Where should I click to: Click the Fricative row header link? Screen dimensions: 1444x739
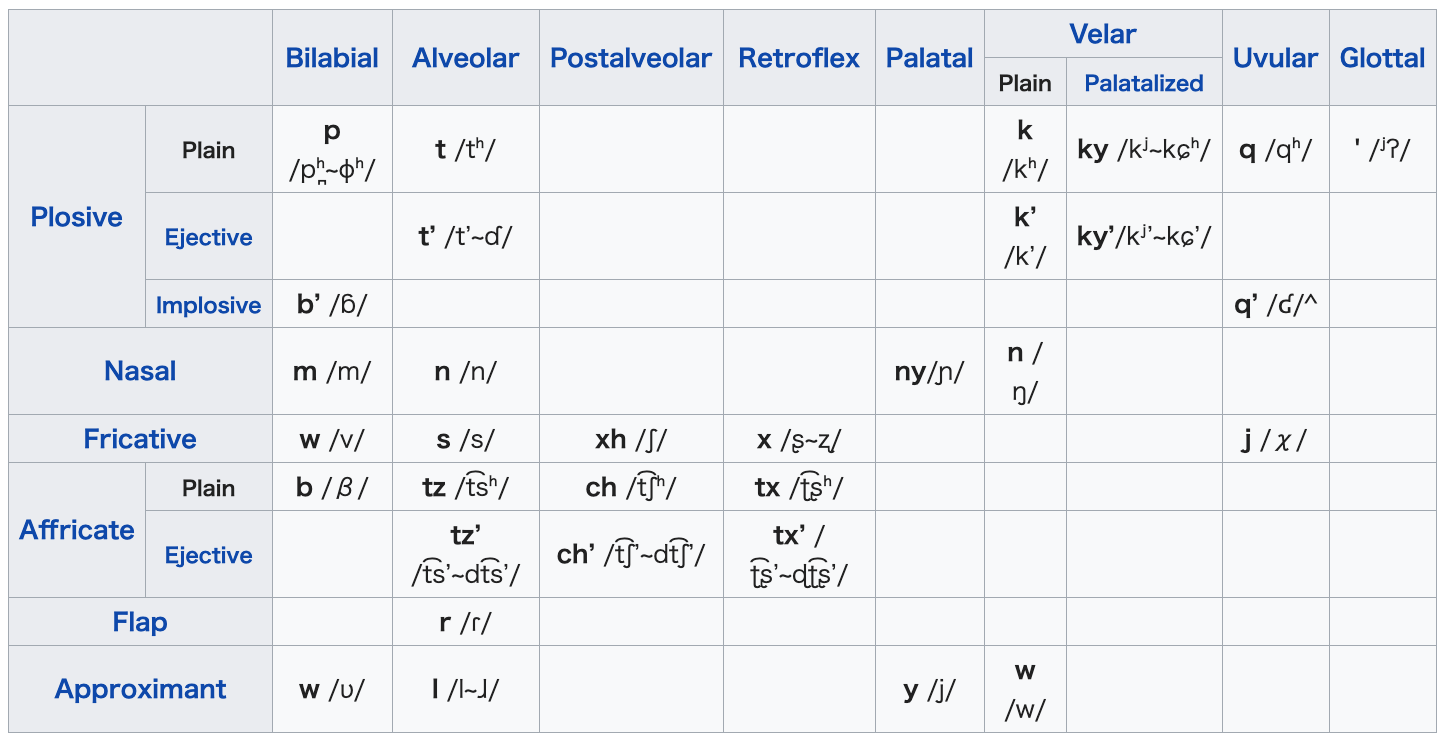coord(140,439)
